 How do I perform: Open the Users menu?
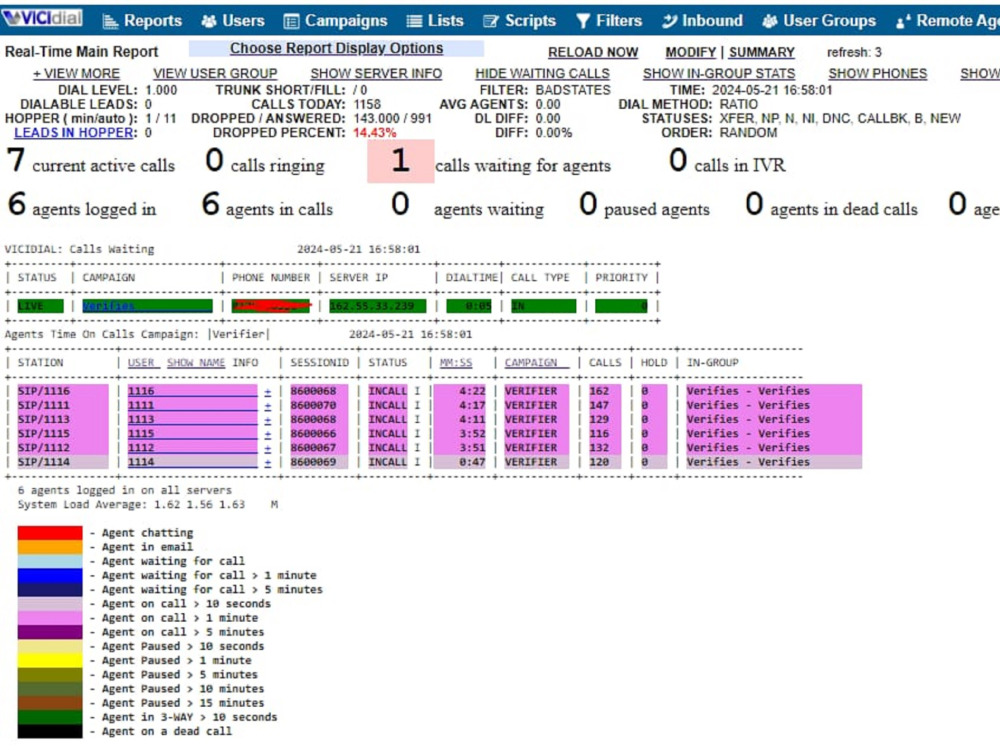(243, 21)
